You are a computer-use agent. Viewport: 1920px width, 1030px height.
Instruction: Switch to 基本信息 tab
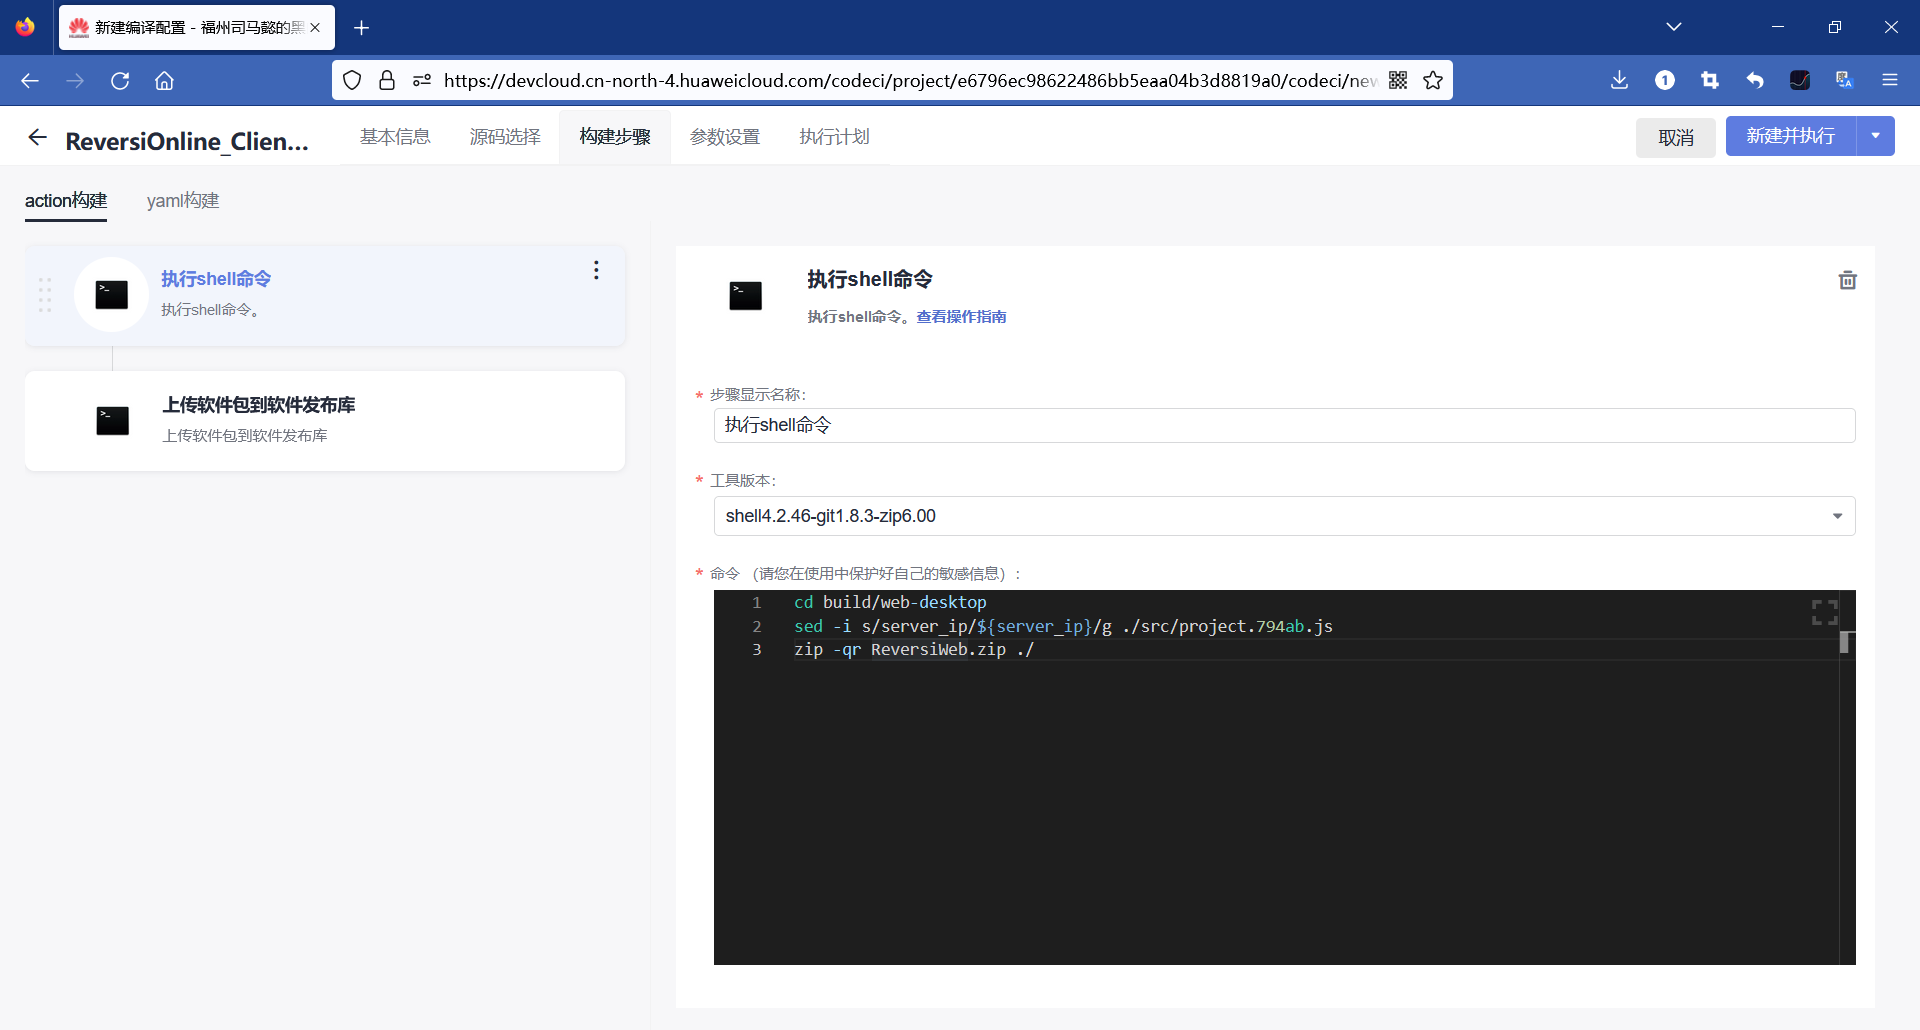point(395,137)
